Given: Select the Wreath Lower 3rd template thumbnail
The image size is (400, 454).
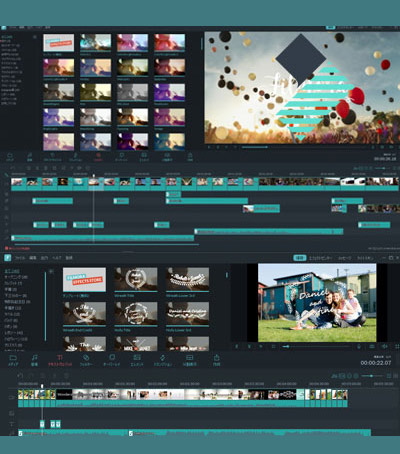Looking at the screenshot, I should pyautogui.click(x=188, y=279).
